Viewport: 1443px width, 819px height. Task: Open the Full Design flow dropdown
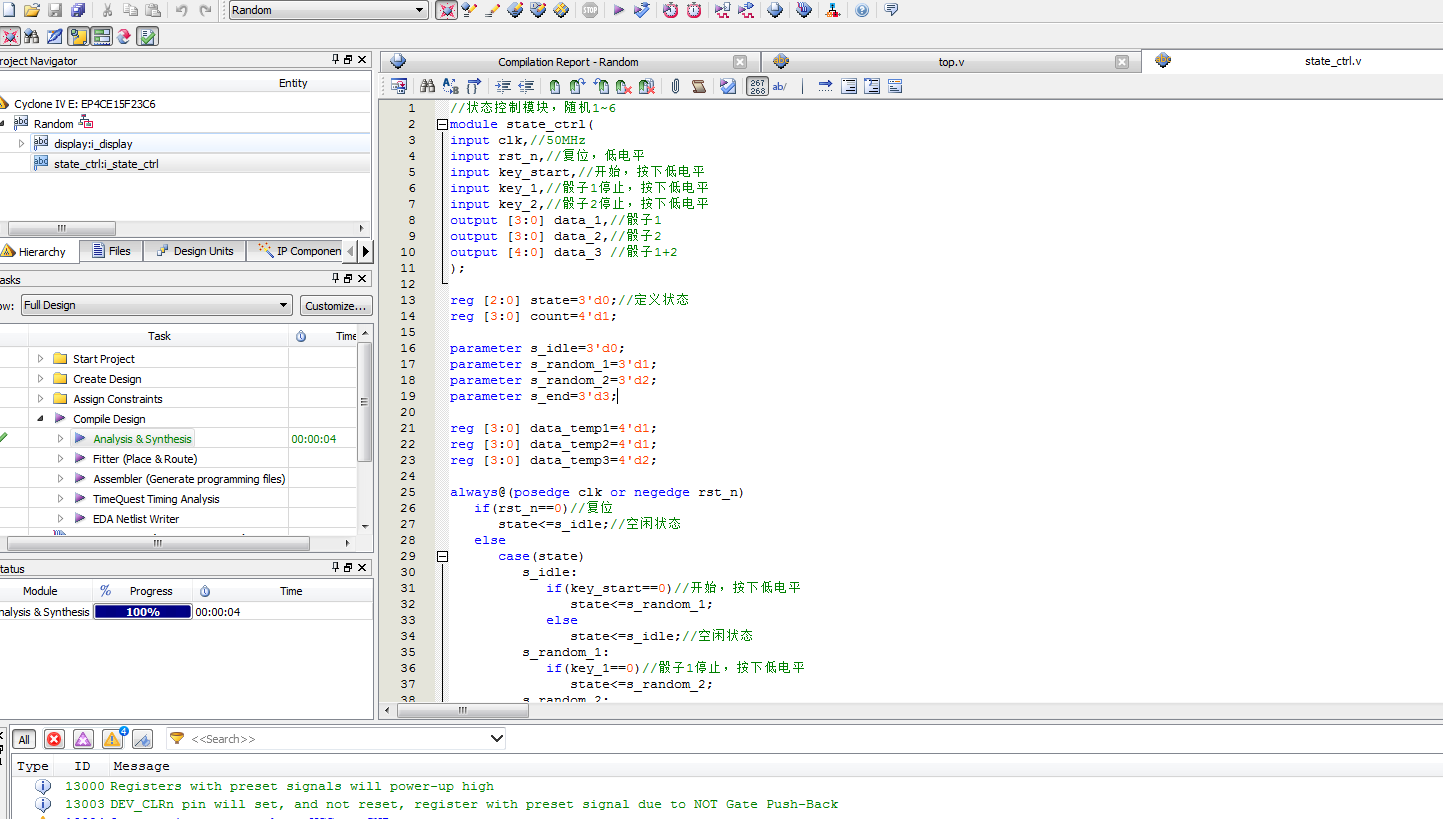pyautogui.click(x=156, y=305)
